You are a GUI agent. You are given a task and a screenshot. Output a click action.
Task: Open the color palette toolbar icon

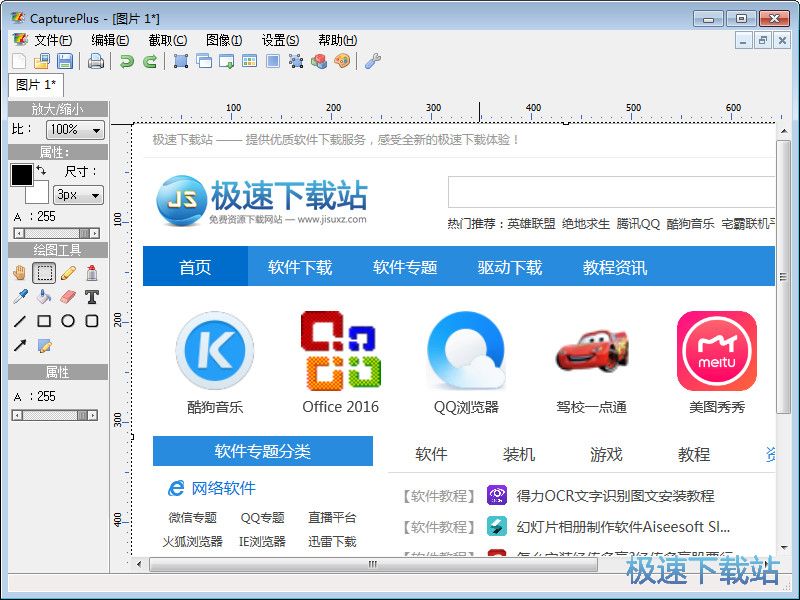point(342,62)
